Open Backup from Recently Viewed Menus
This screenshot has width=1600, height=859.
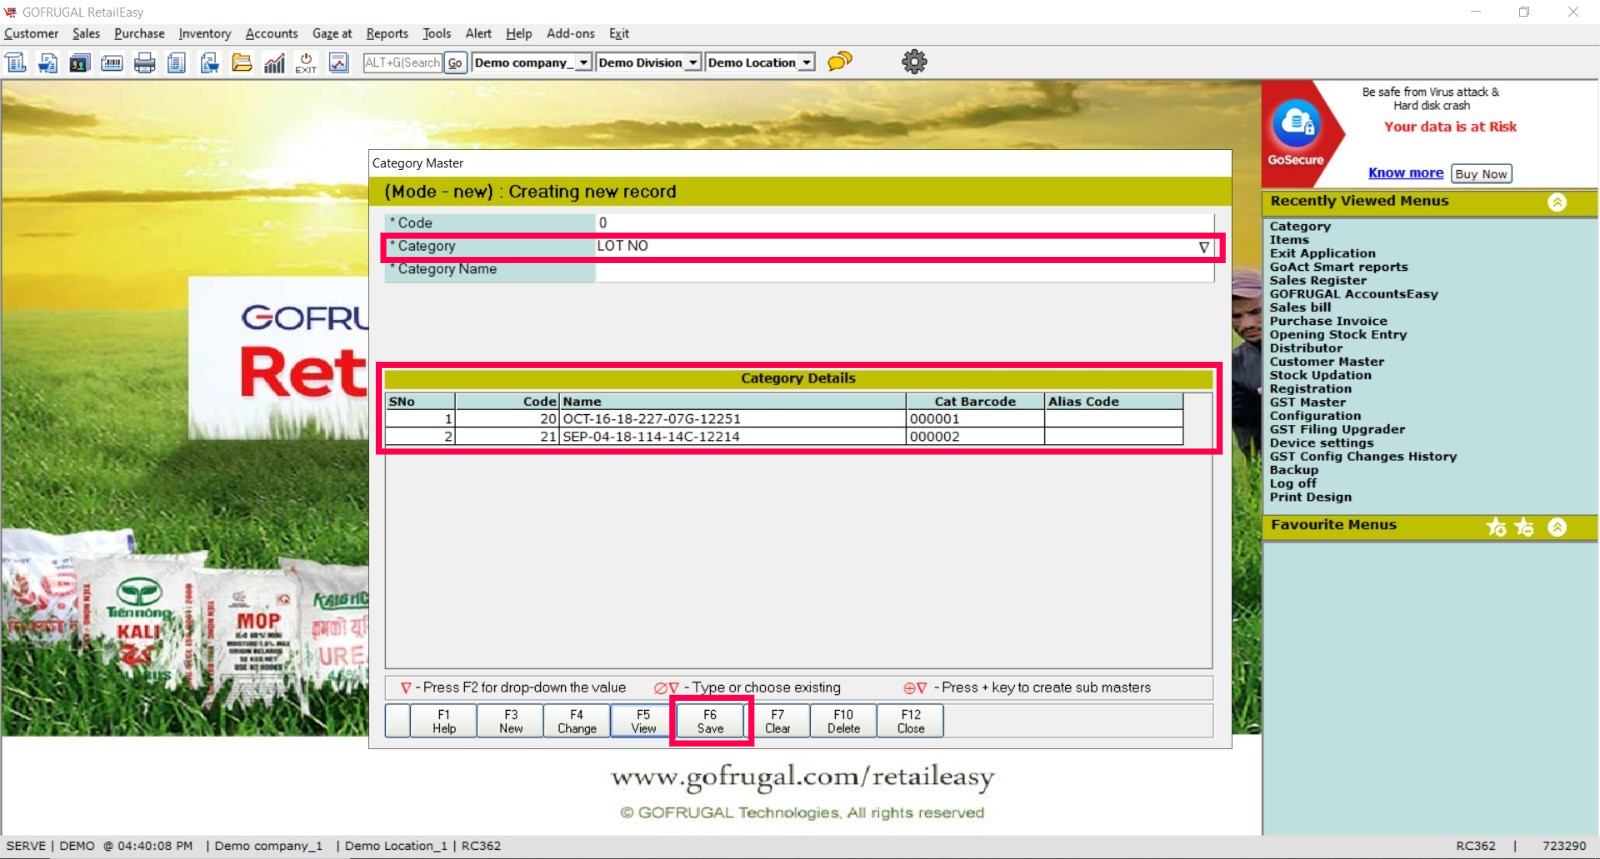click(x=1294, y=470)
